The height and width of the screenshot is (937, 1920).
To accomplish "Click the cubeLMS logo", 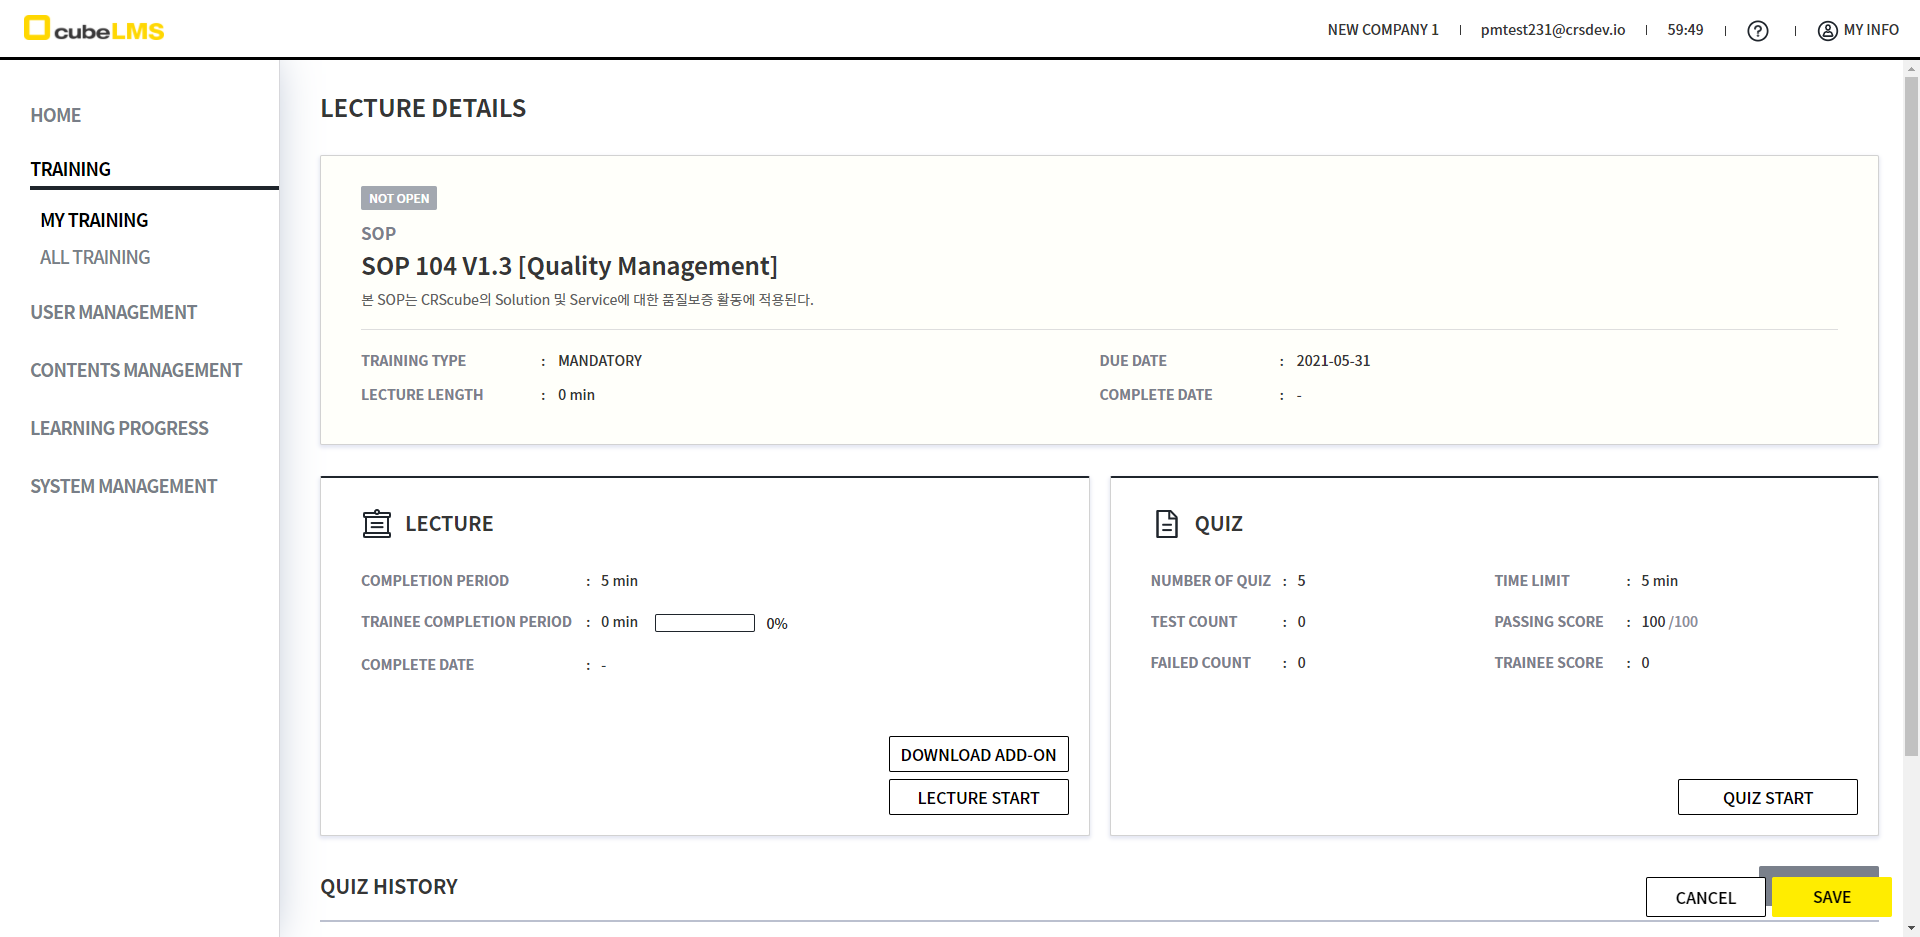I will coord(94,29).
